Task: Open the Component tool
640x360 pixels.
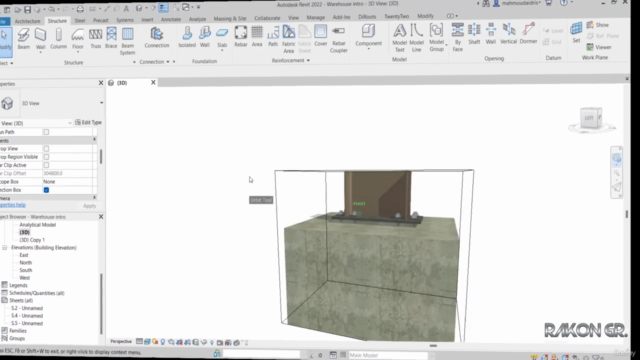Action: click(368, 37)
